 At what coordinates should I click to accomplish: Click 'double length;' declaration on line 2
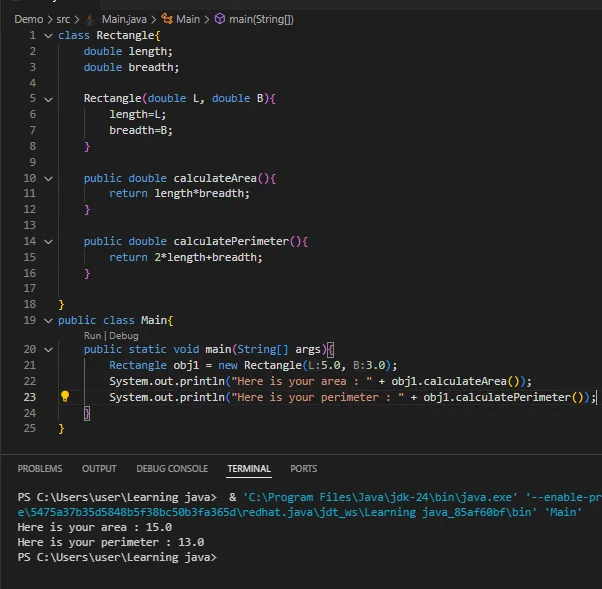[128, 51]
